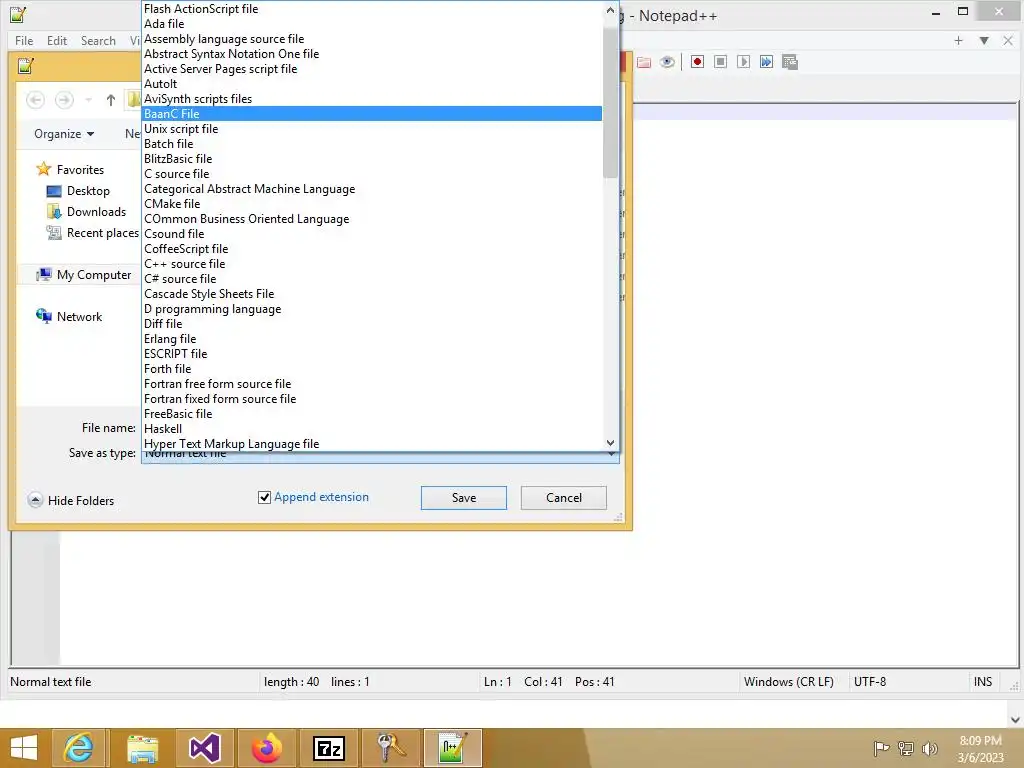Choose C++ source file type
The width and height of the screenshot is (1024, 768).
click(372, 264)
